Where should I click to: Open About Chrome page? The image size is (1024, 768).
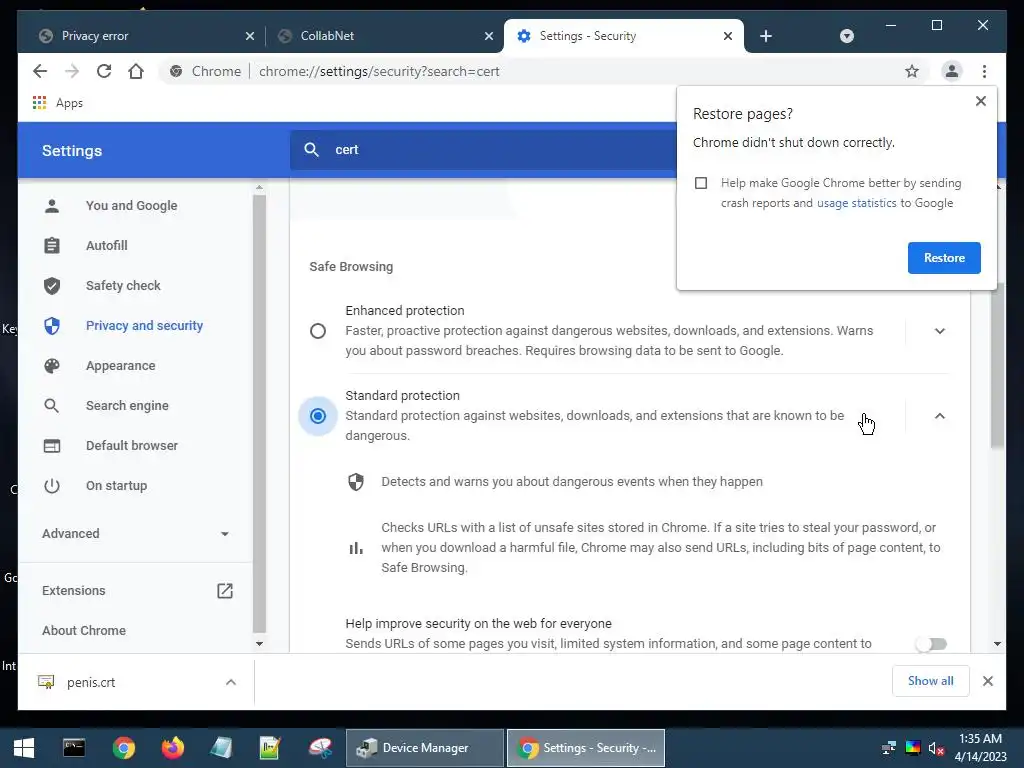84,630
